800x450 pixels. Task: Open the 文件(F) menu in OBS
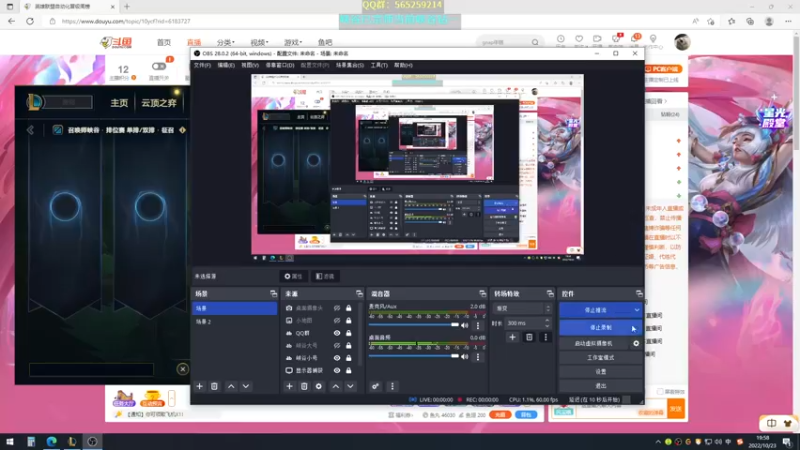pos(202,65)
